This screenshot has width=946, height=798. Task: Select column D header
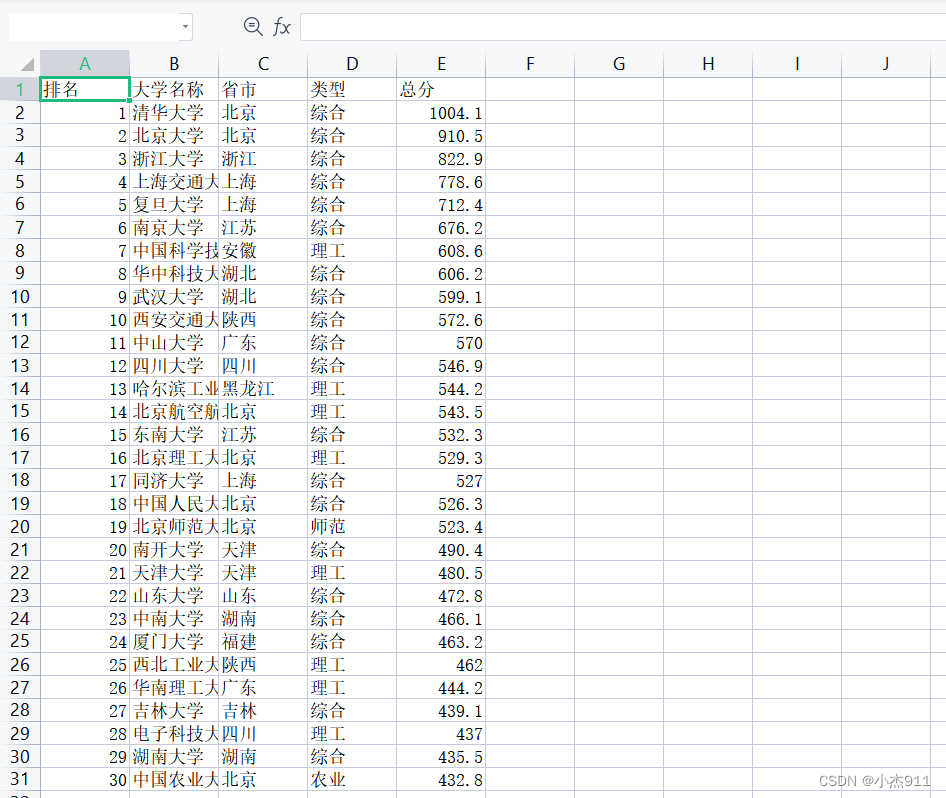coord(352,63)
